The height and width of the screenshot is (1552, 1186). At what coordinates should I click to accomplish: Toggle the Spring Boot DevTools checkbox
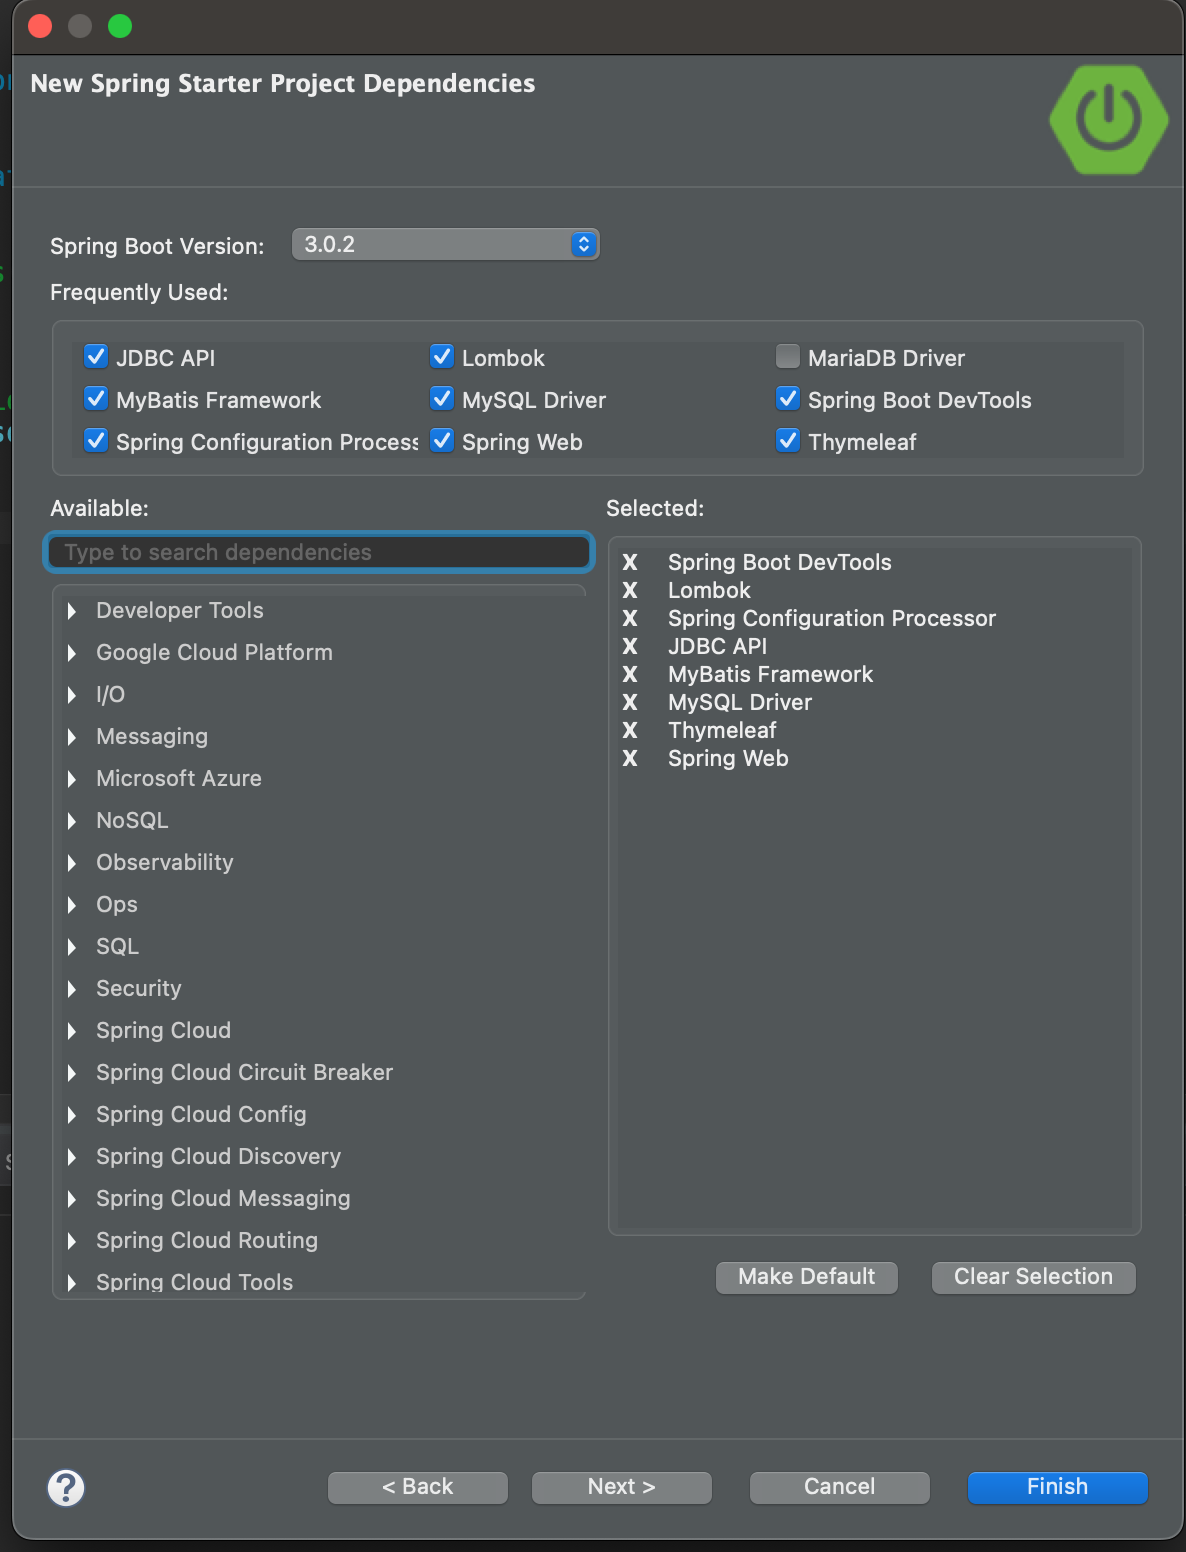tap(788, 399)
